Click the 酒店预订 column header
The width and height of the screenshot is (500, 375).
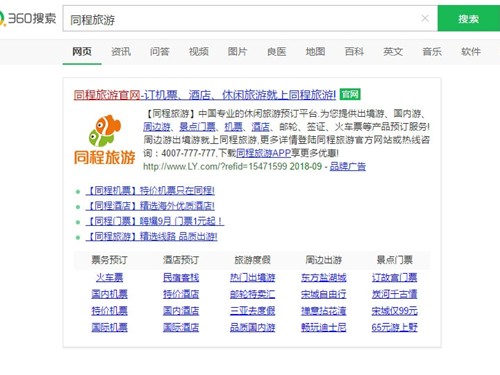click(181, 260)
